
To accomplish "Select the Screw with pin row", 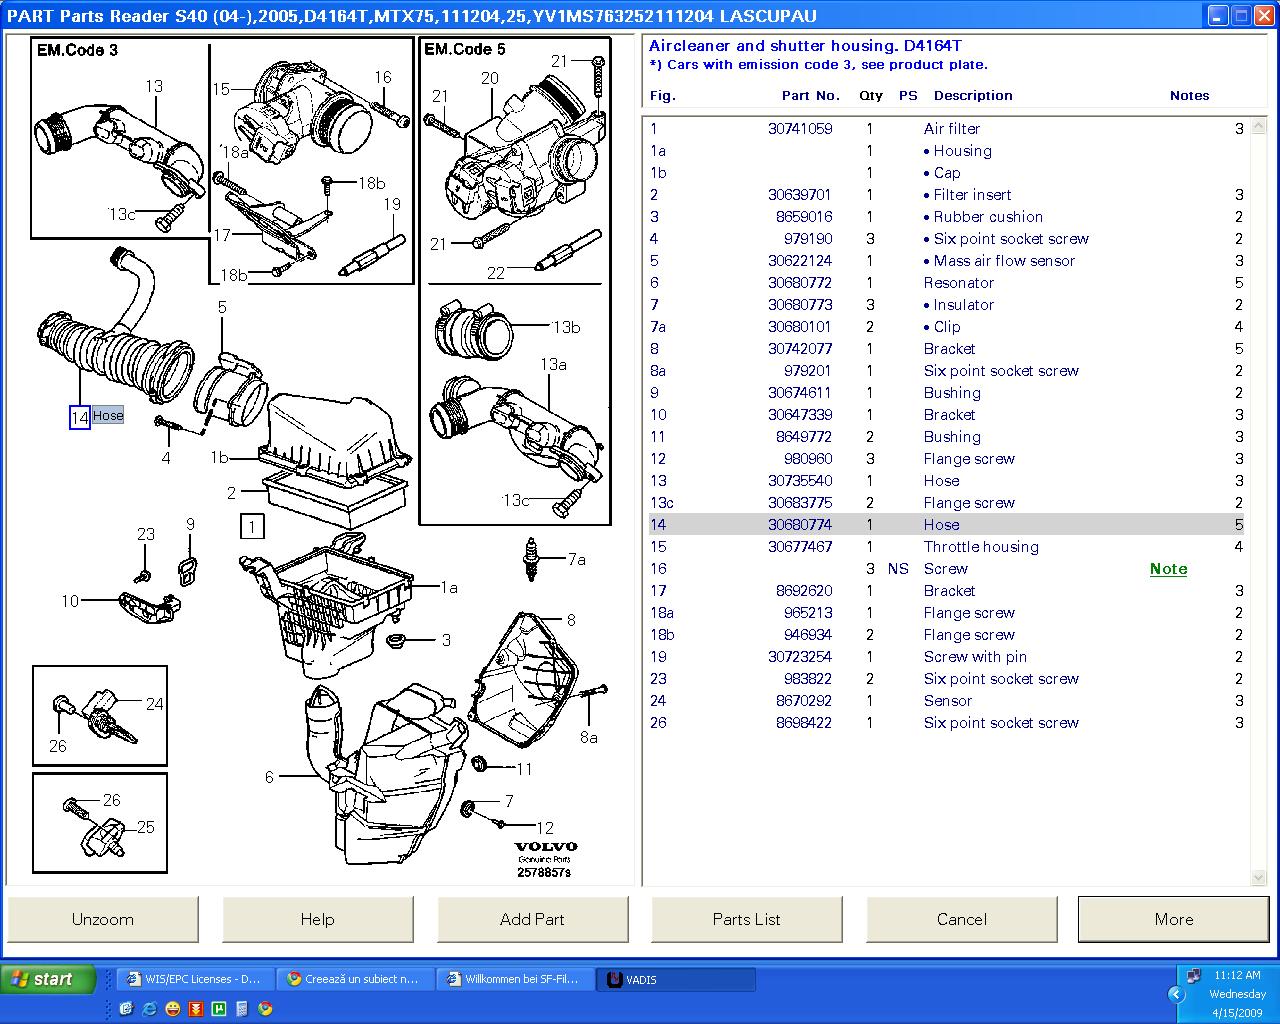I will [946, 657].
